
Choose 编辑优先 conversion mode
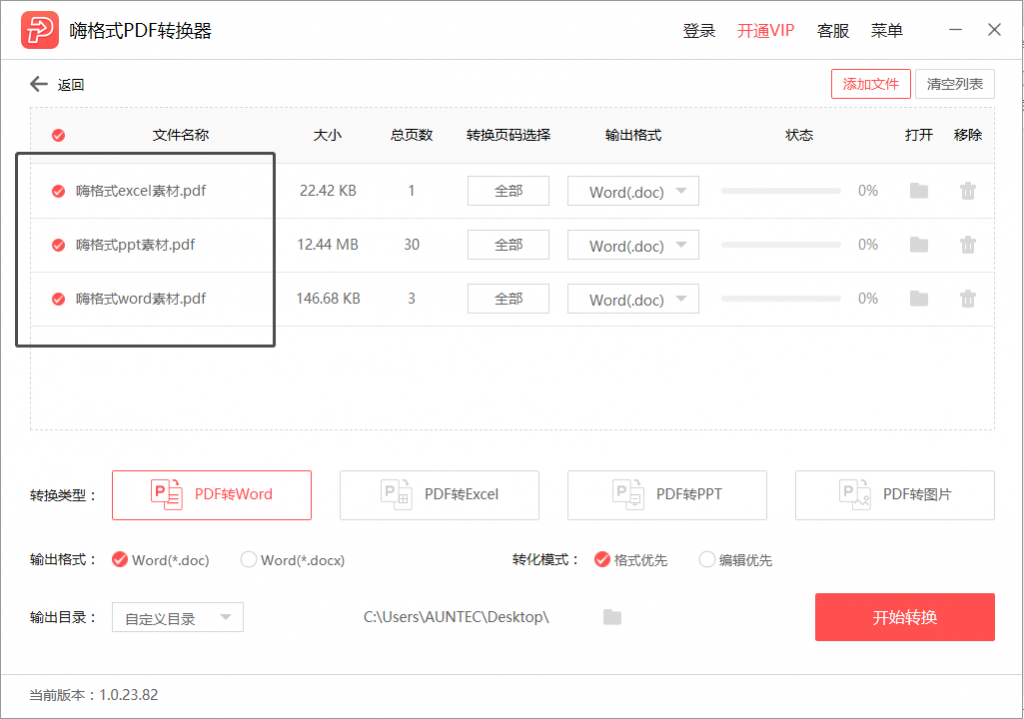coord(707,560)
